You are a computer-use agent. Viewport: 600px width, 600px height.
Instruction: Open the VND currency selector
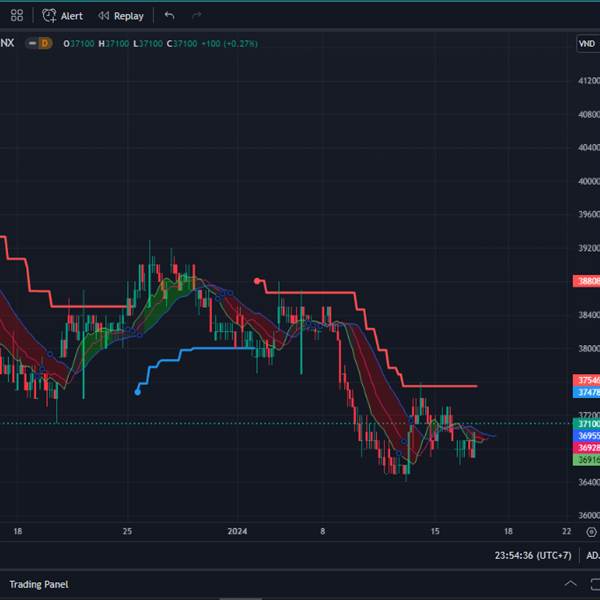[x=587, y=44]
